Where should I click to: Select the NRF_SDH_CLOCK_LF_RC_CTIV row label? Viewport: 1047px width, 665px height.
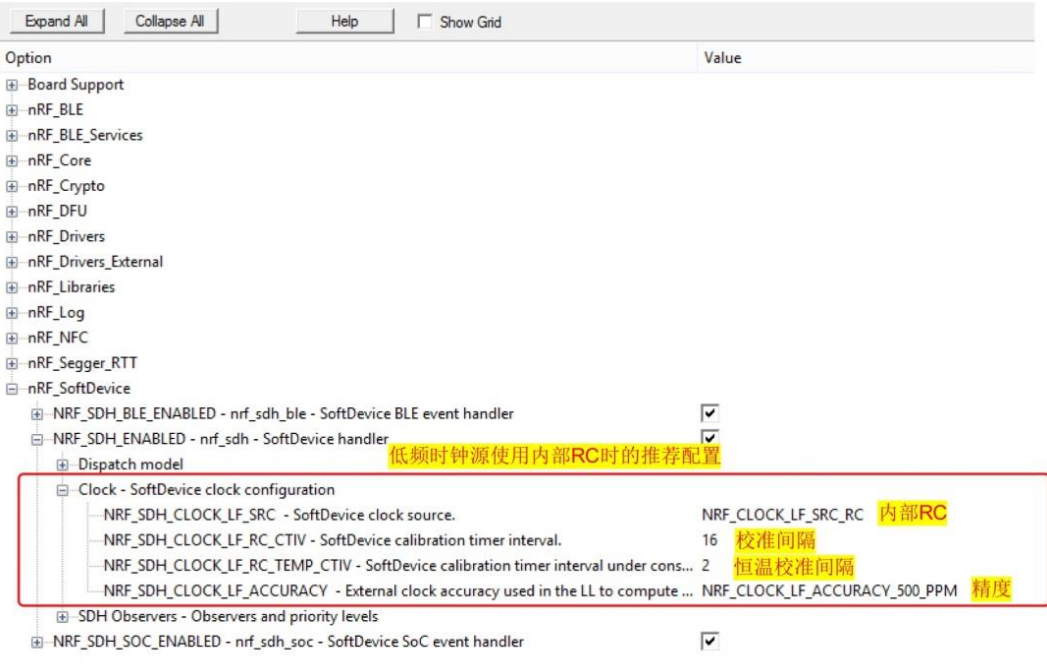click(333, 540)
